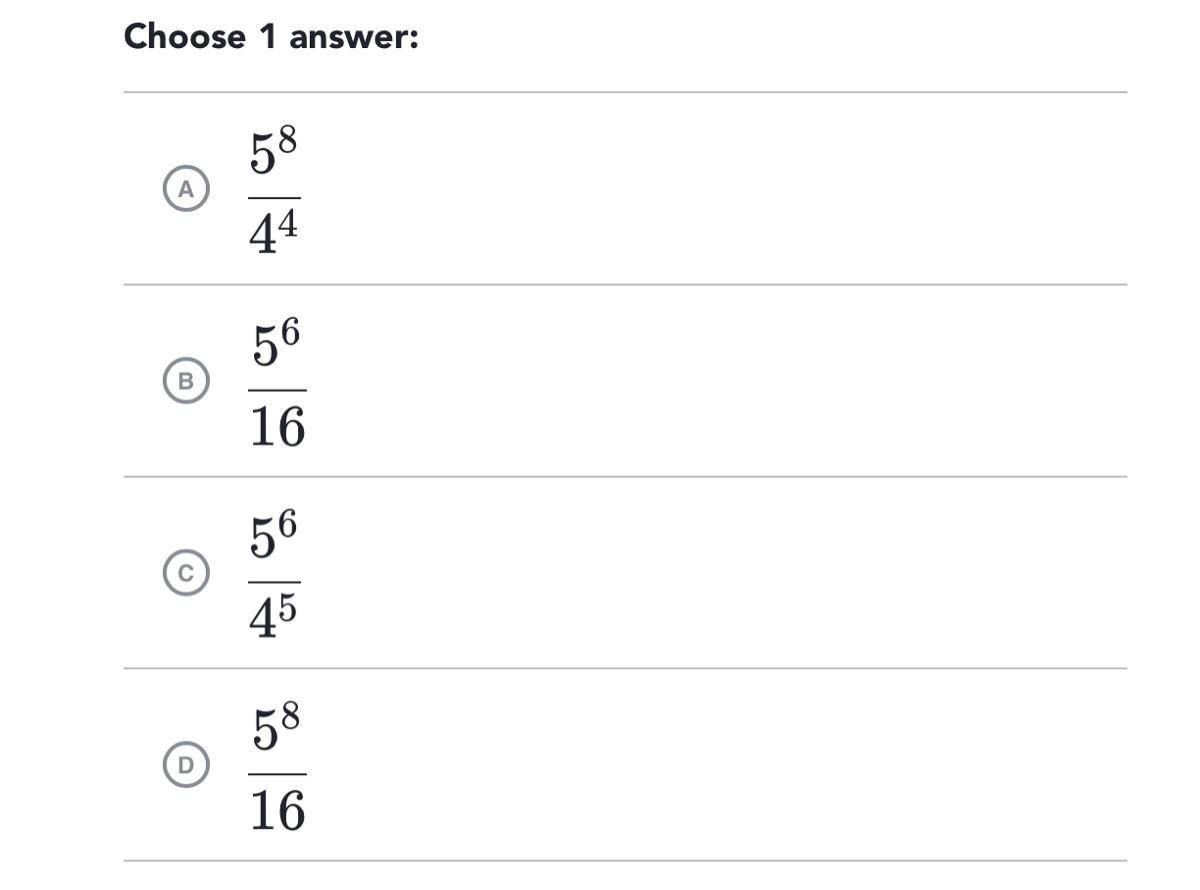Click the fraction in option D
The image size is (1200, 890).
[x=277, y=772]
